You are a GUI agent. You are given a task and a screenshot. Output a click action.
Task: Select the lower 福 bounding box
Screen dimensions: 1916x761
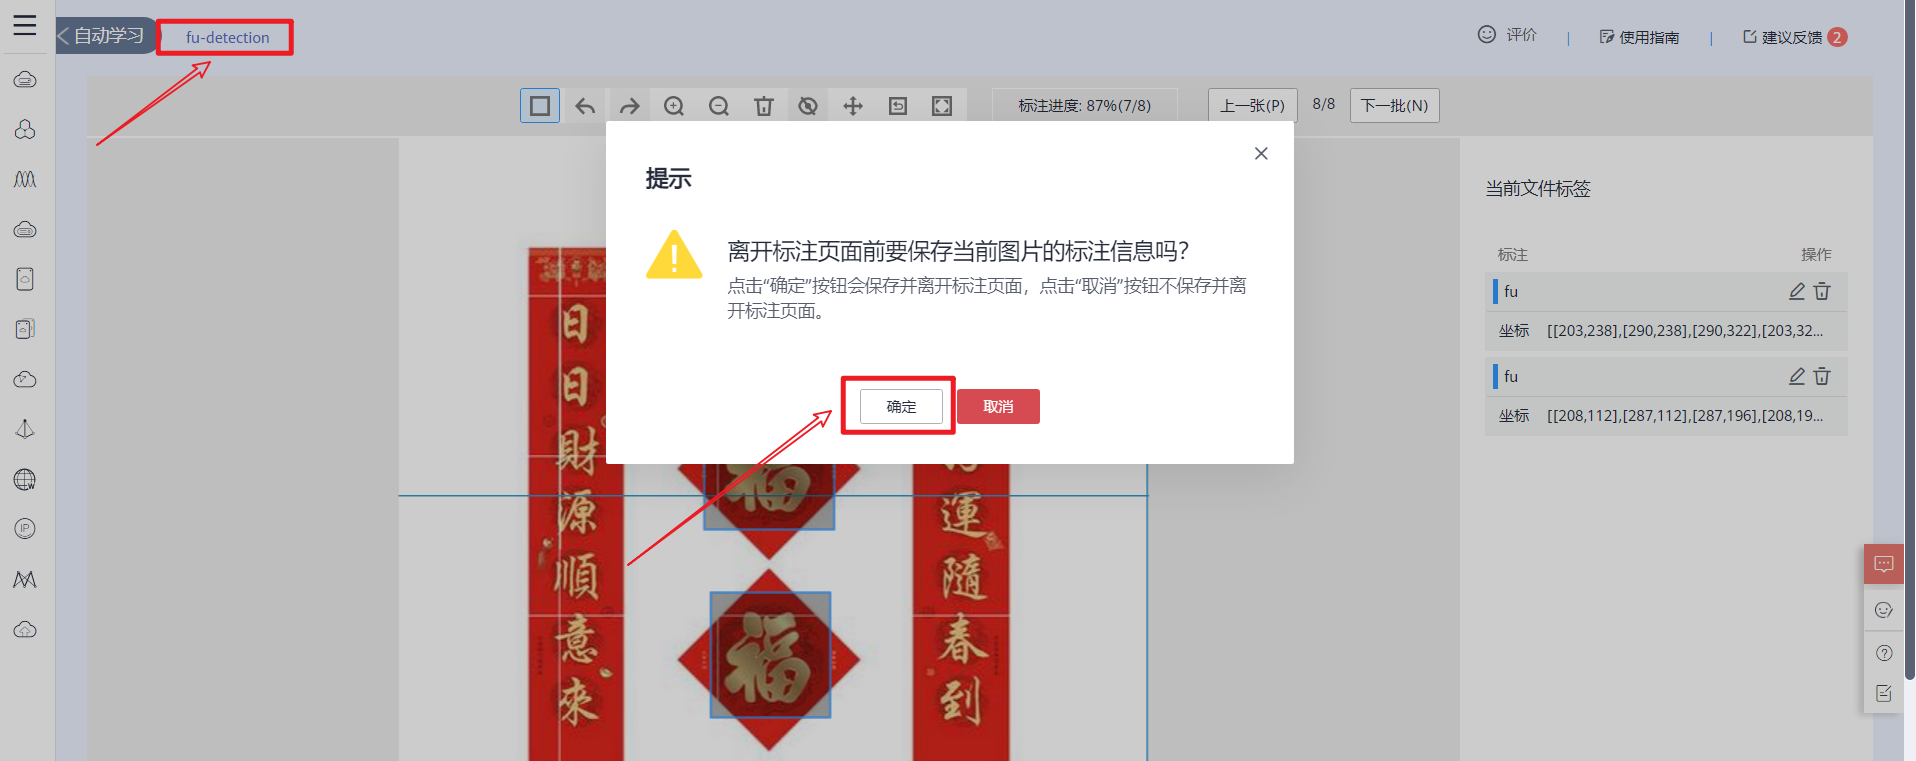pyautogui.click(x=770, y=654)
